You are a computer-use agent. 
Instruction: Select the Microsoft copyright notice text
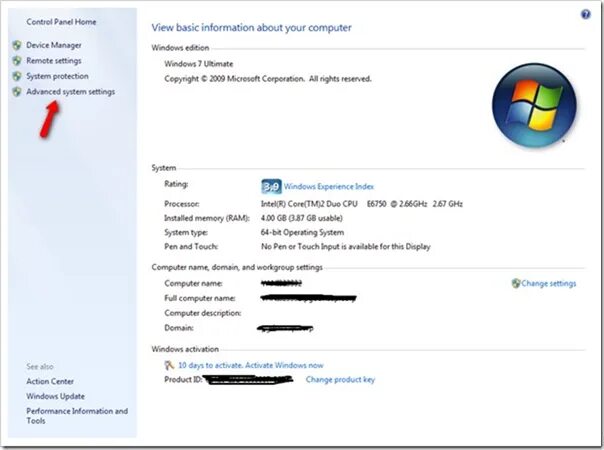pos(268,79)
